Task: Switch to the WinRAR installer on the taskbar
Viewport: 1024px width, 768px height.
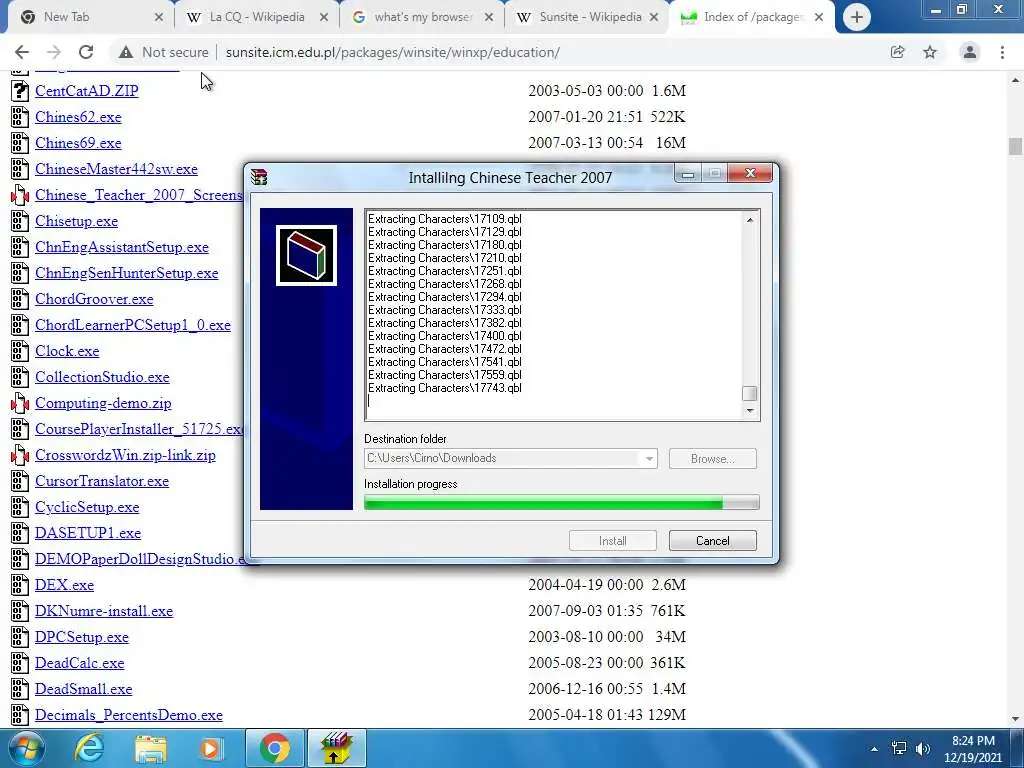Action: (336, 748)
